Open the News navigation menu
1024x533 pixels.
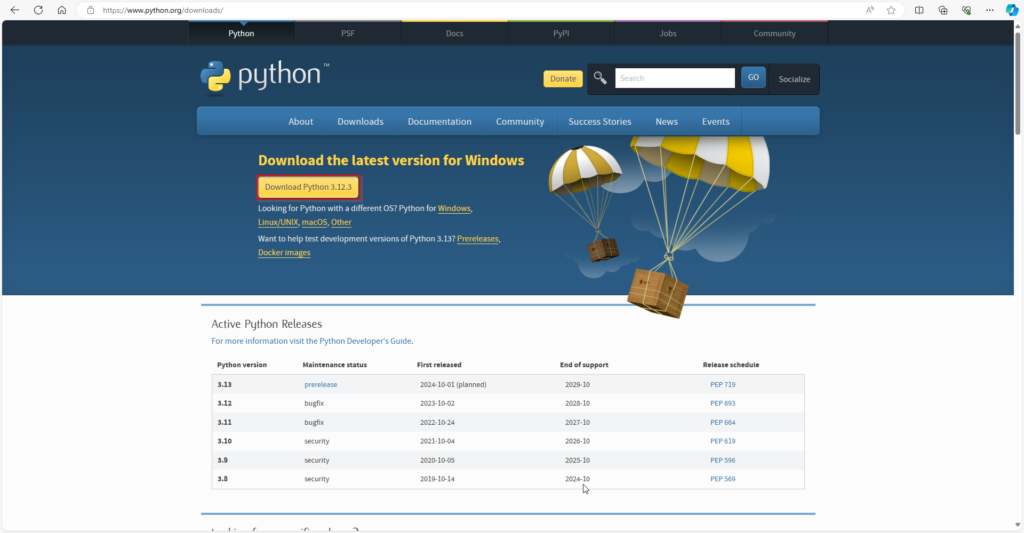[x=667, y=121]
